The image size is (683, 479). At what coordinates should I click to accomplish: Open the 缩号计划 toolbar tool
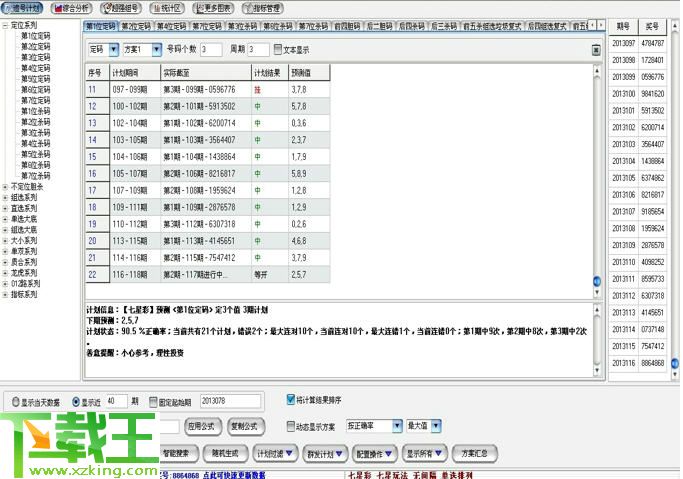coord(23,7)
